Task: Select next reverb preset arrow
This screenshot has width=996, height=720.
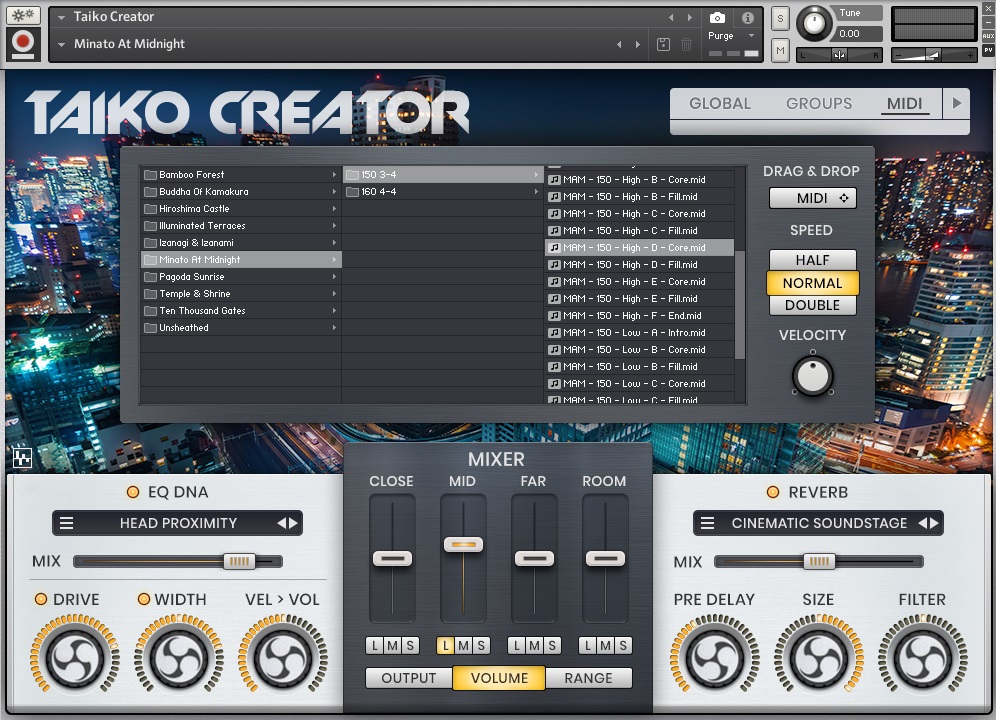Action: (934, 523)
